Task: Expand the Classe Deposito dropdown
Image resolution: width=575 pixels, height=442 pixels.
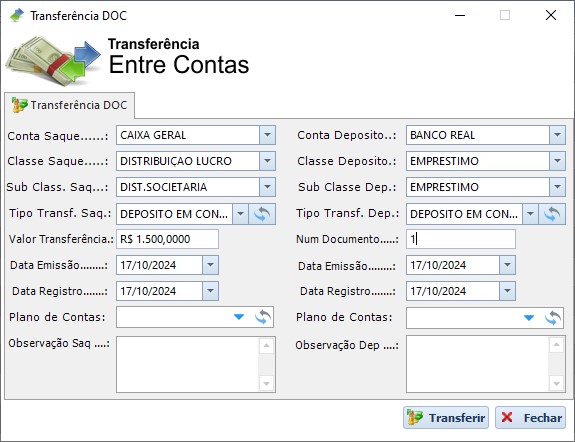Action: pyautogui.click(x=557, y=161)
